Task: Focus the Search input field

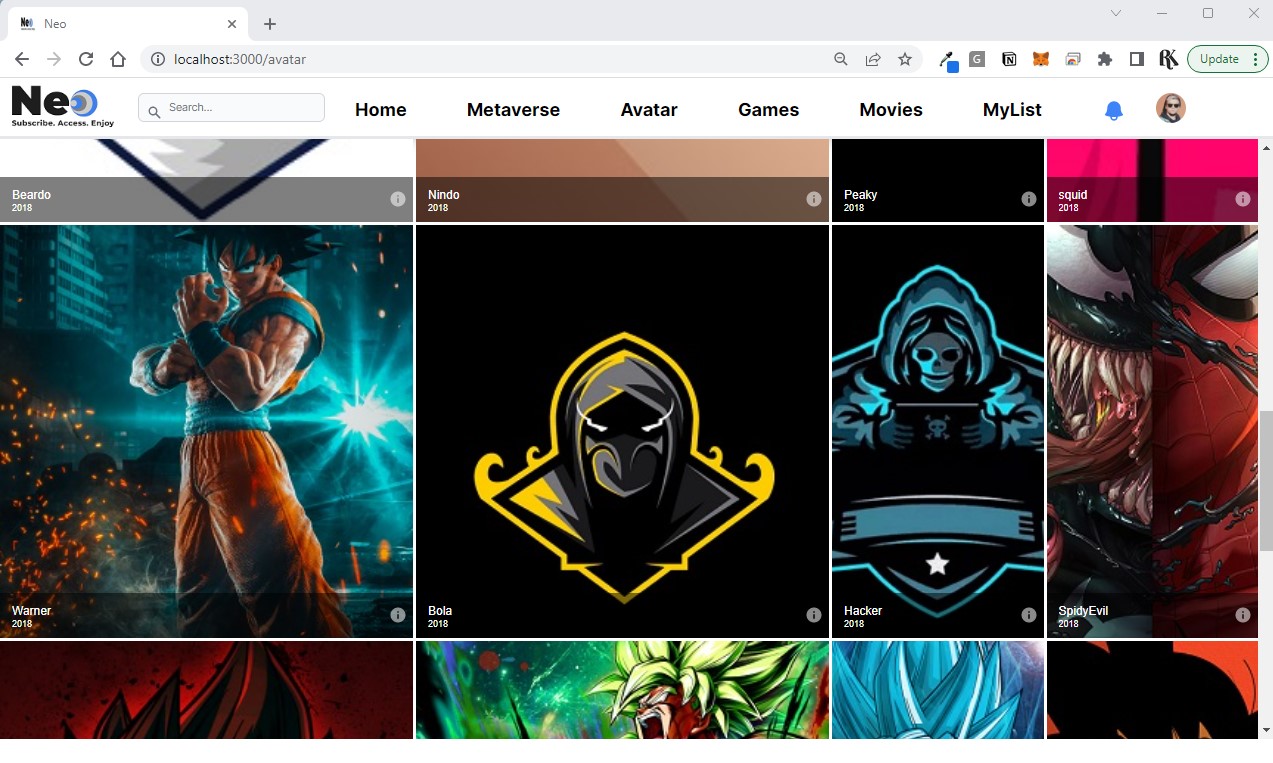Action: click(x=231, y=108)
